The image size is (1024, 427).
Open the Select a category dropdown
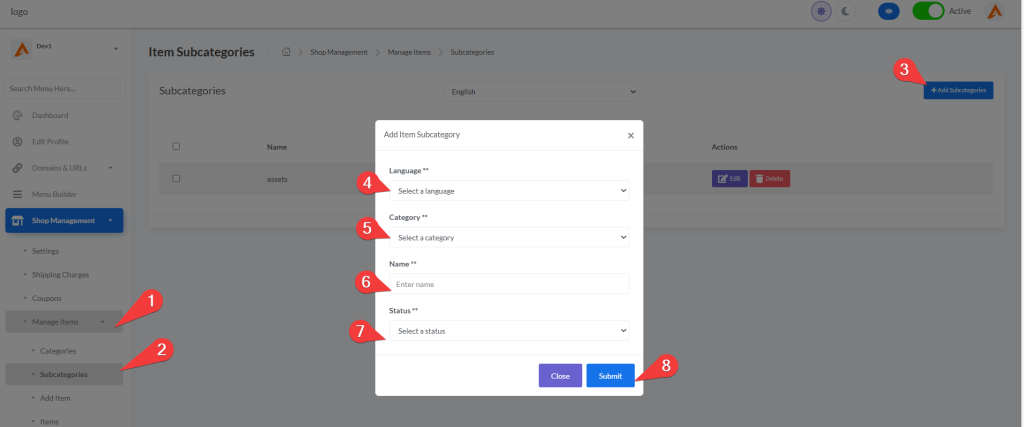tap(509, 237)
